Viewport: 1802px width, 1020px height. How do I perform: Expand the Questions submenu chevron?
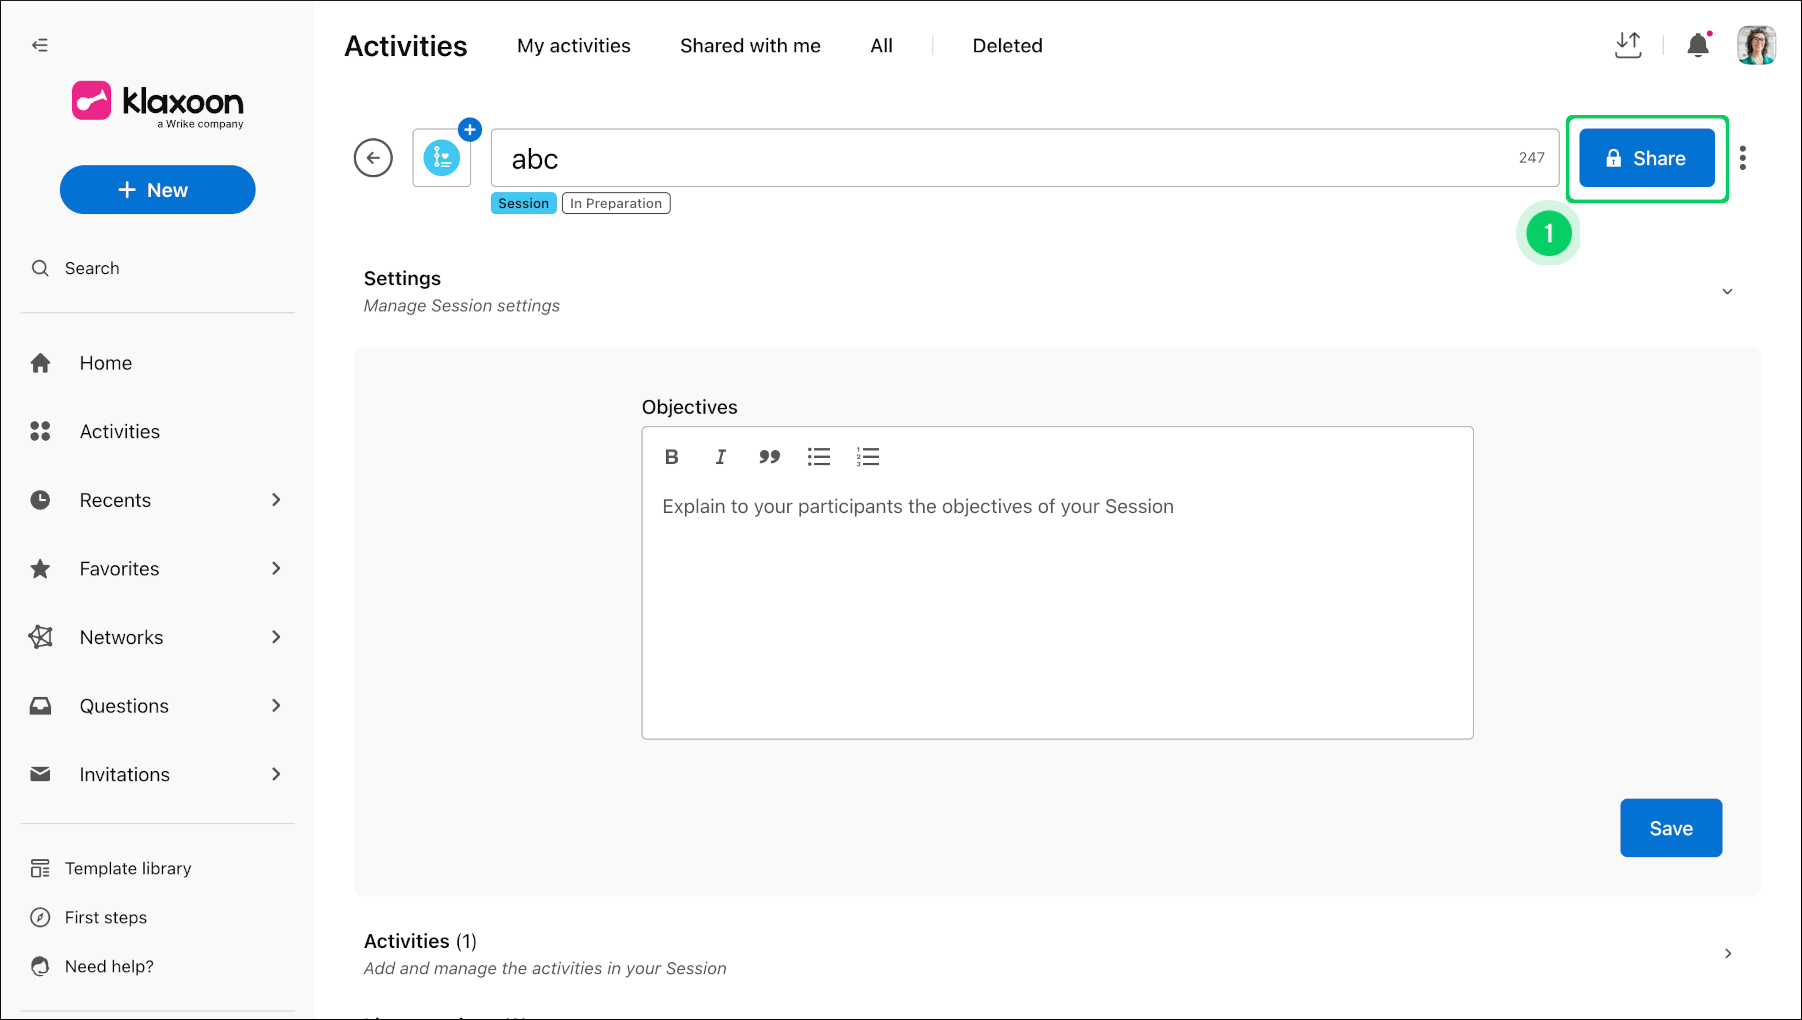[x=276, y=706]
